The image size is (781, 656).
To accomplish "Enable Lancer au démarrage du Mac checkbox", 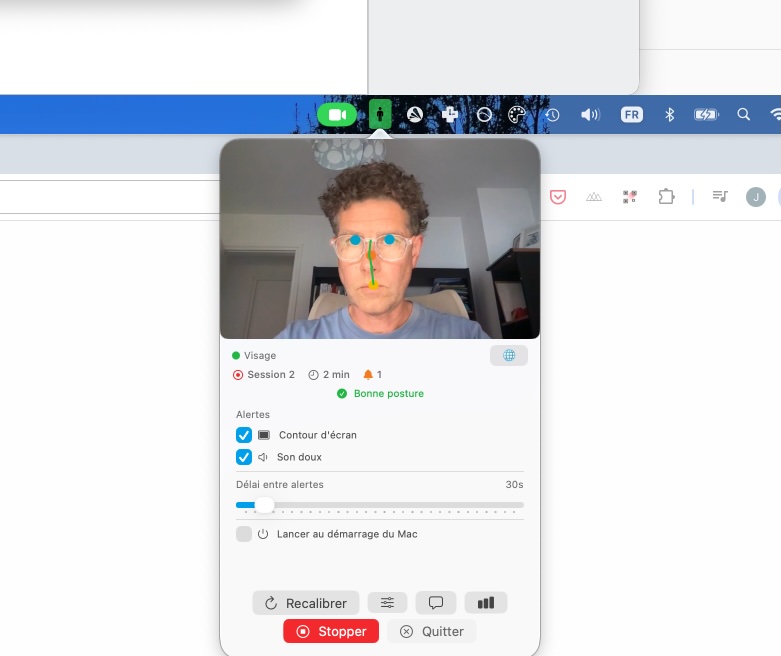I will tap(244, 534).
